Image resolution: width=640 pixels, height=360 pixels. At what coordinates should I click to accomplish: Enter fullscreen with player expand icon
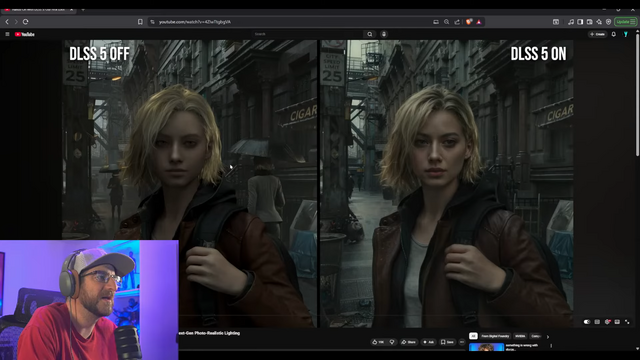coord(627,322)
